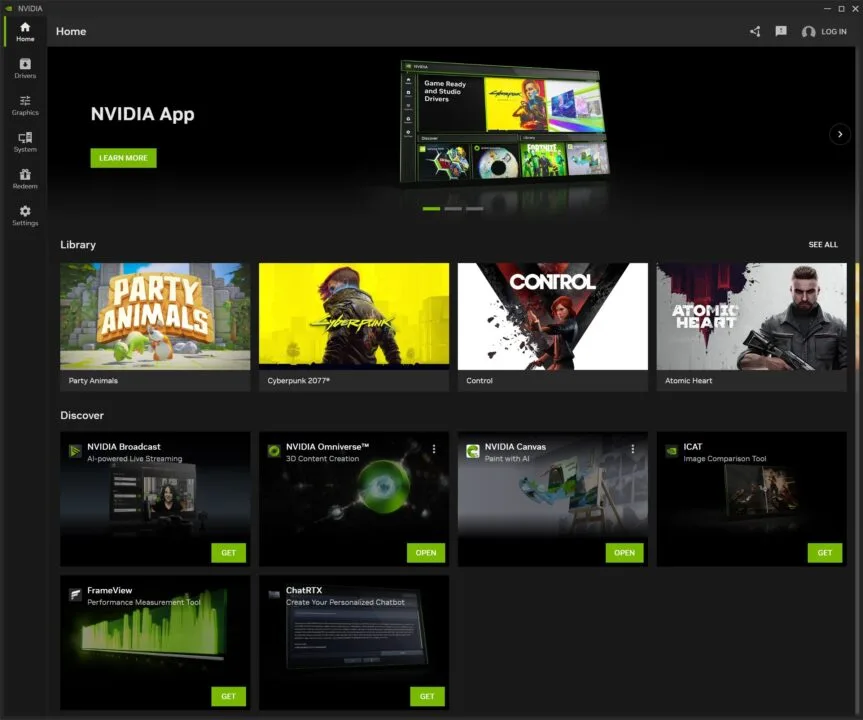Open the NVIDIA Canvas three-dot menu
The width and height of the screenshot is (863, 720).
pyautogui.click(x=633, y=448)
